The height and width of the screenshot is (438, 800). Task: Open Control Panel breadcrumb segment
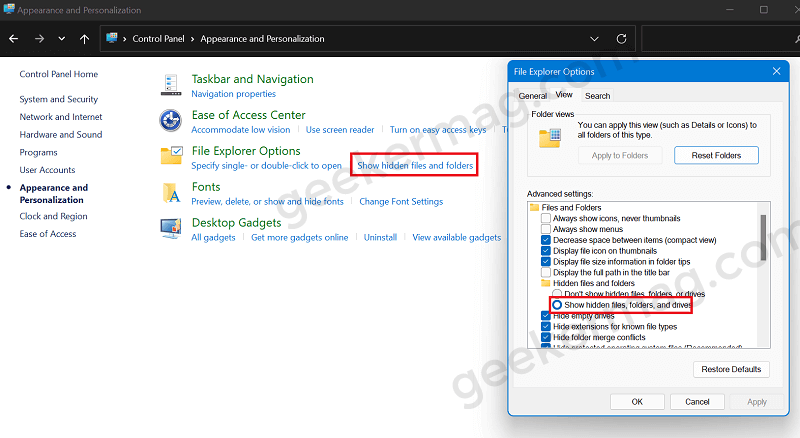click(158, 39)
